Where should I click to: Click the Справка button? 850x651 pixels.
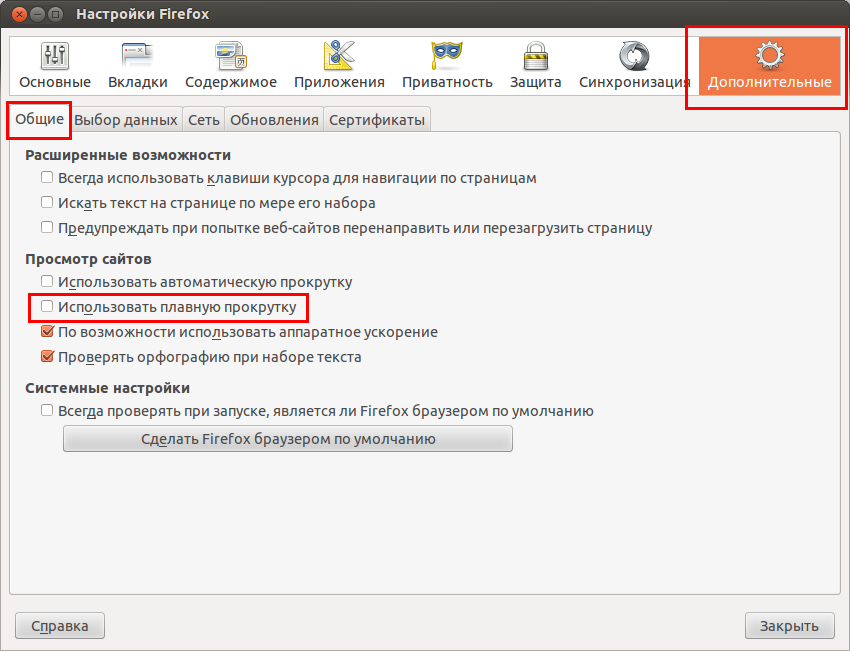[60, 626]
